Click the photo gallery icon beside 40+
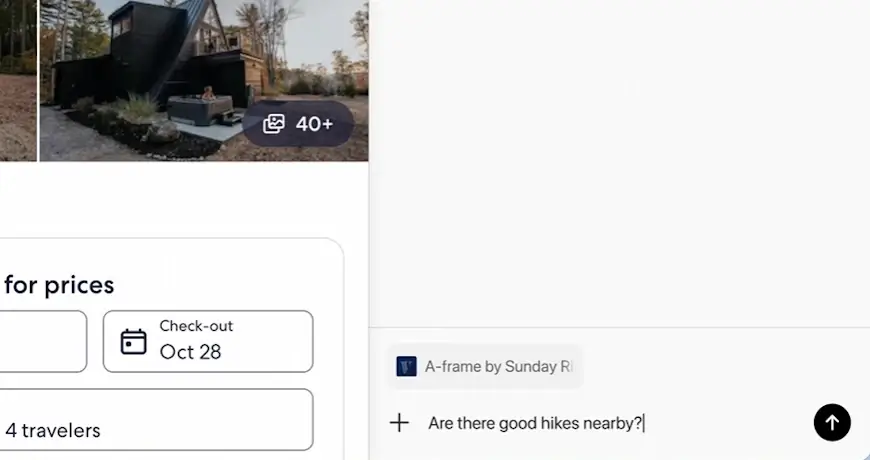Image resolution: width=870 pixels, height=460 pixels. [274, 124]
